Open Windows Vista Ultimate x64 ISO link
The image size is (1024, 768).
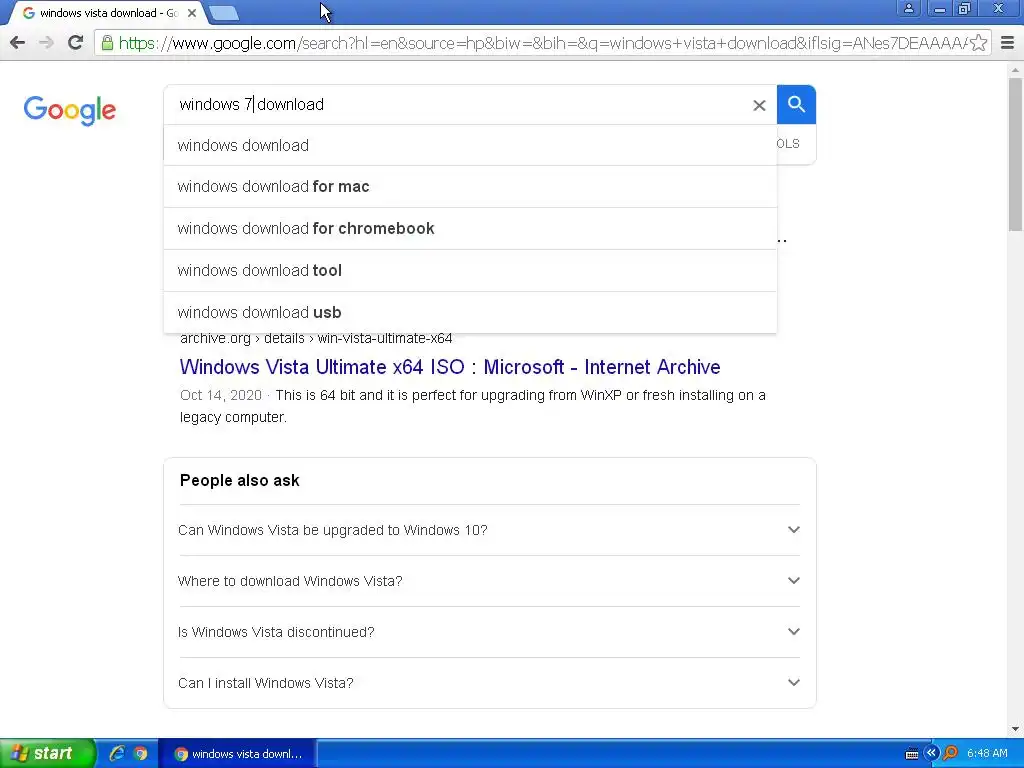point(450,367)
